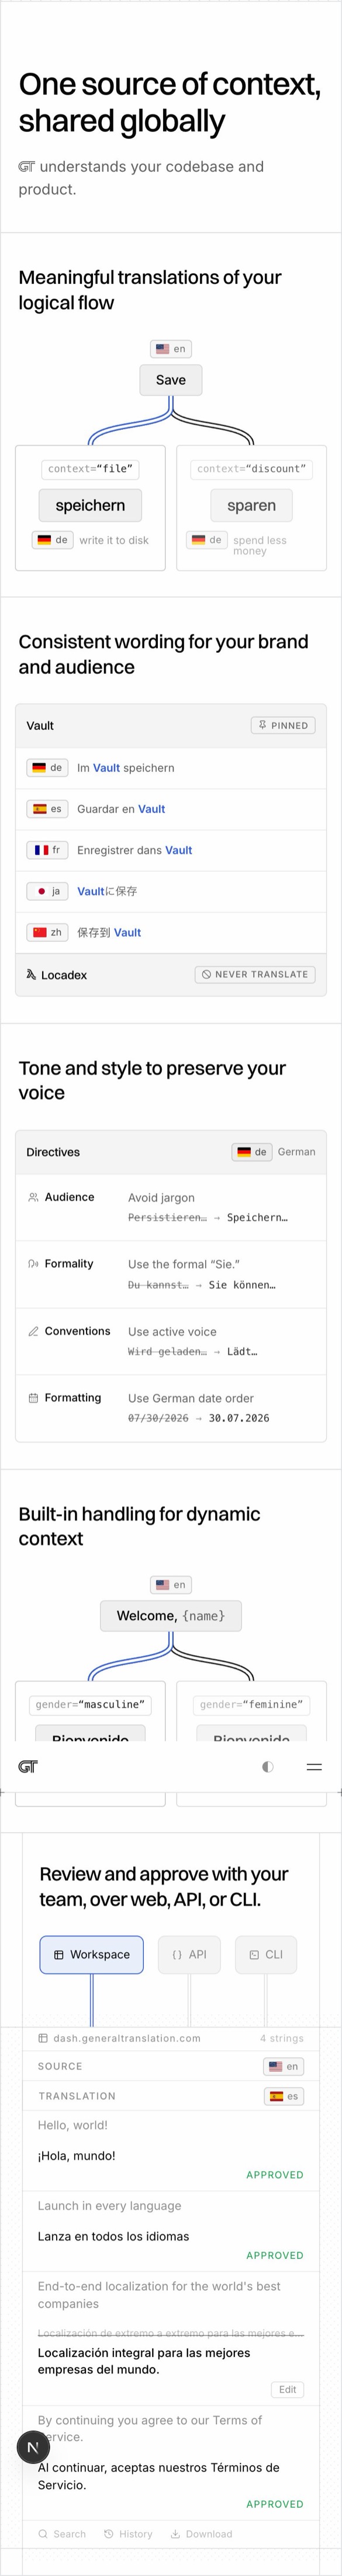342x2576 pixels.
Task: Click the context="discount" label
Action: pos(251,468)
